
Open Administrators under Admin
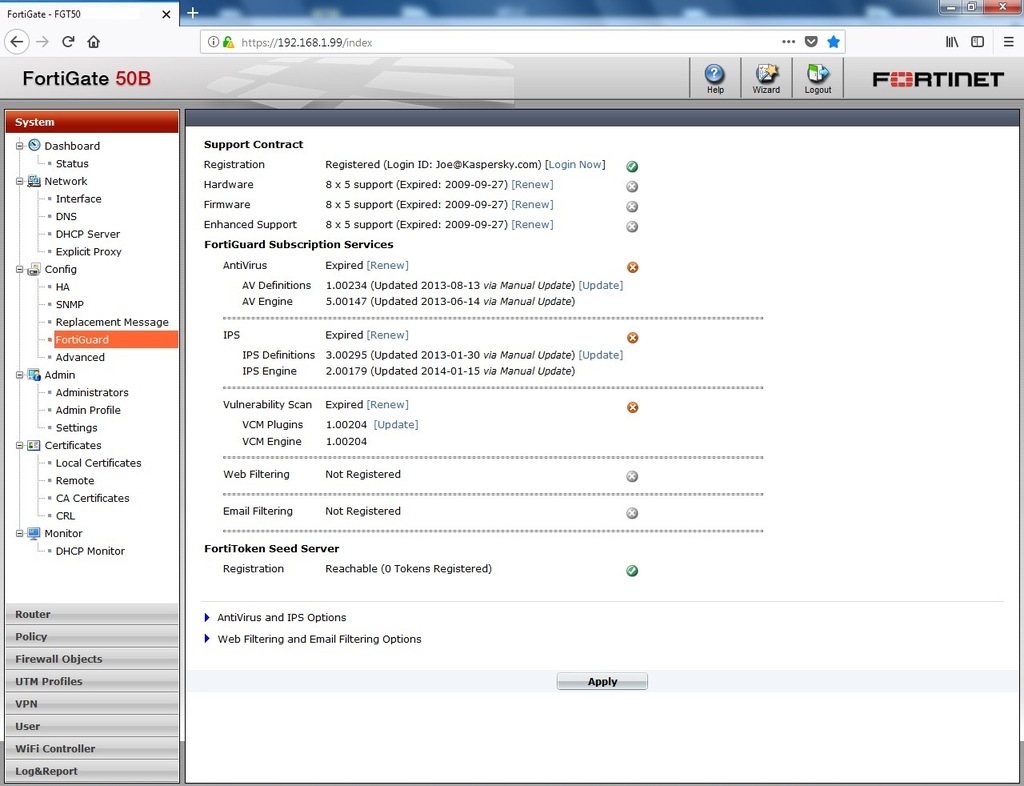point(92,392)
